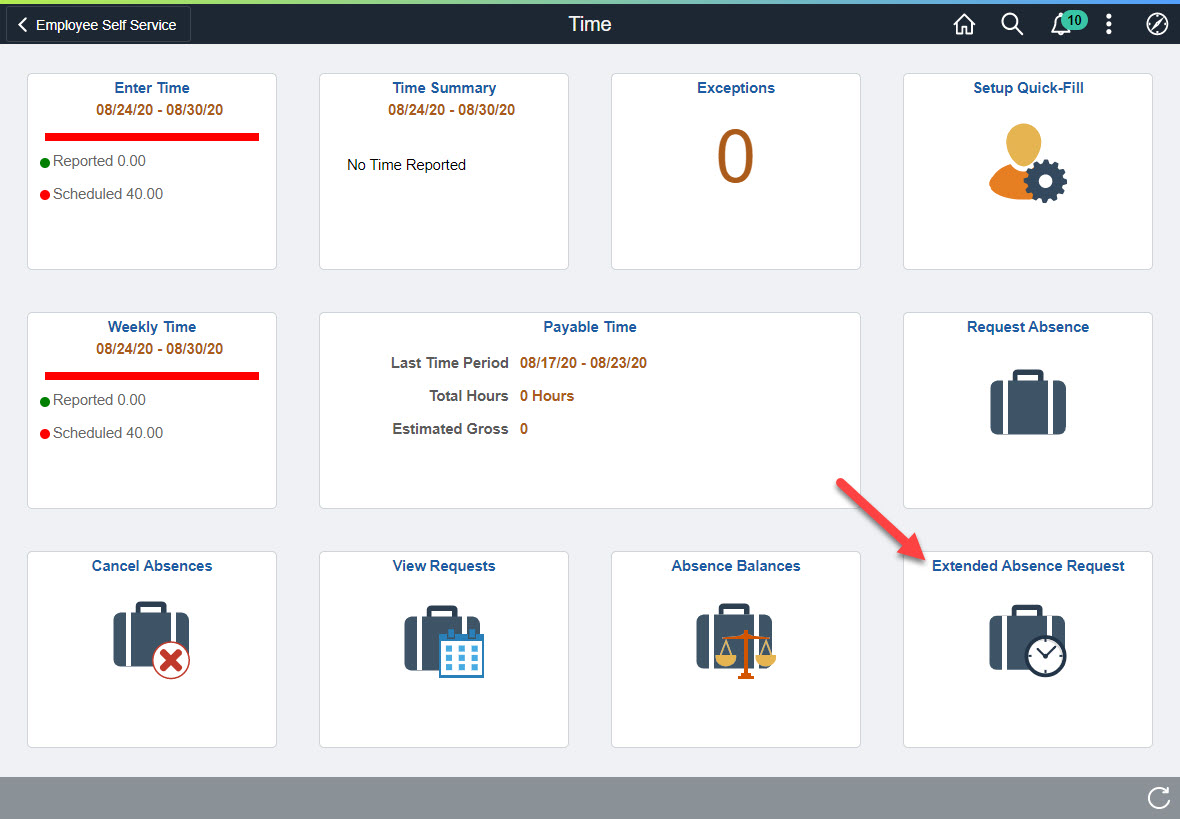Click the Enter Time red progress bar

point(152,137)
